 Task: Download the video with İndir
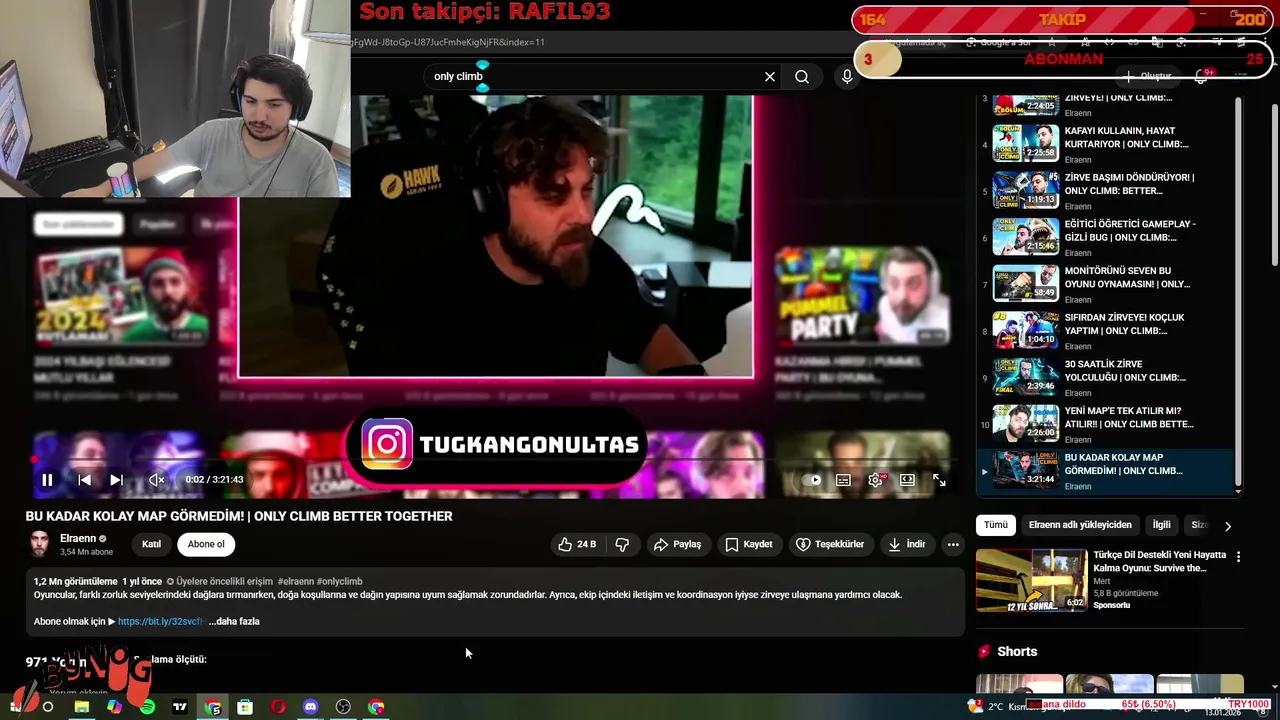click(x=906, y=544)
